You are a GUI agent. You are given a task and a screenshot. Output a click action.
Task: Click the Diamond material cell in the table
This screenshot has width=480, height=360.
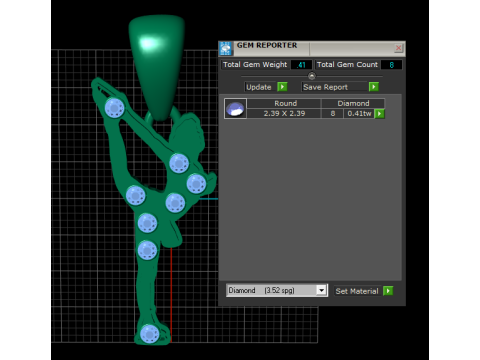tap(353, 103)
